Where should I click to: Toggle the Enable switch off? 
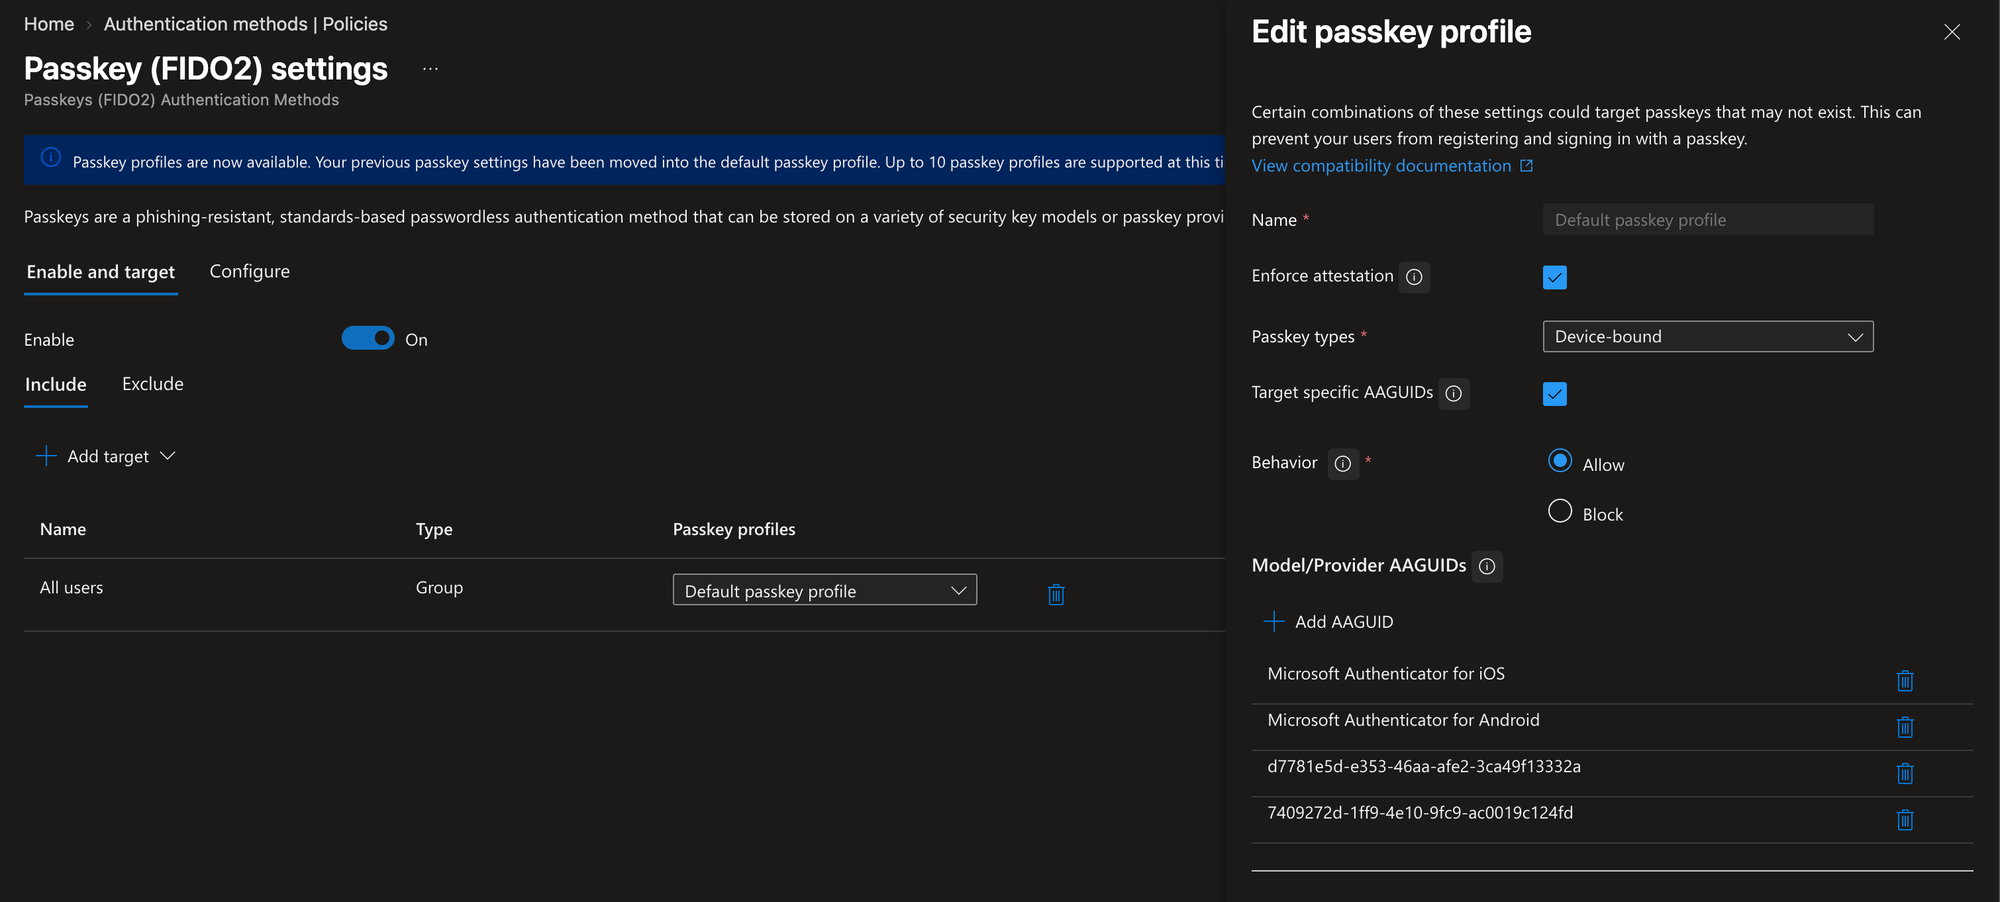tap(368, 338)
